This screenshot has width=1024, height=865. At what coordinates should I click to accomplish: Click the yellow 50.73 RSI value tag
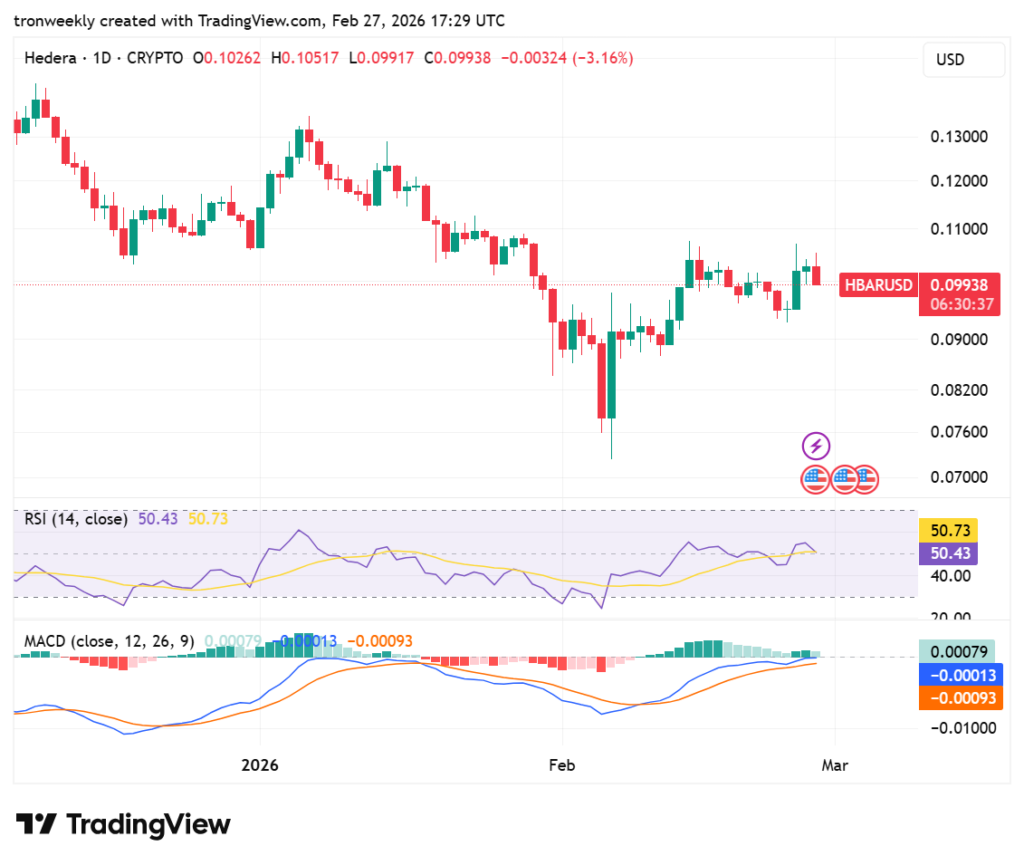(948, 530)
